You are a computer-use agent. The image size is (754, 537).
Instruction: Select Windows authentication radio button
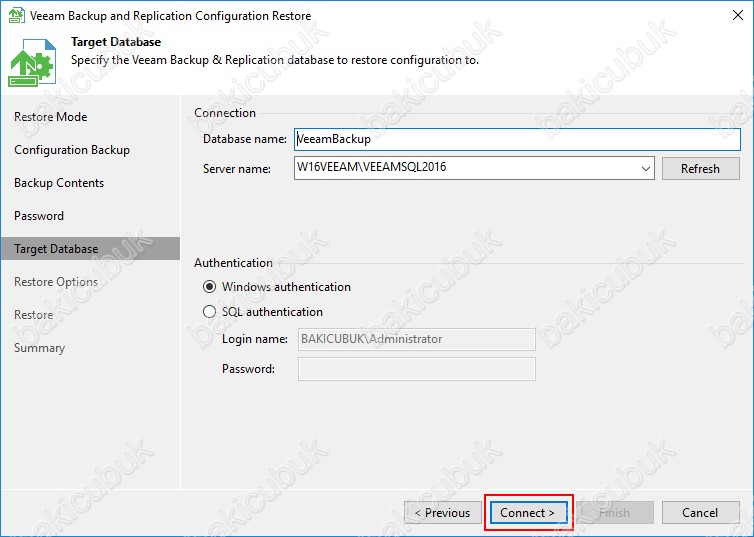[209, 287]
